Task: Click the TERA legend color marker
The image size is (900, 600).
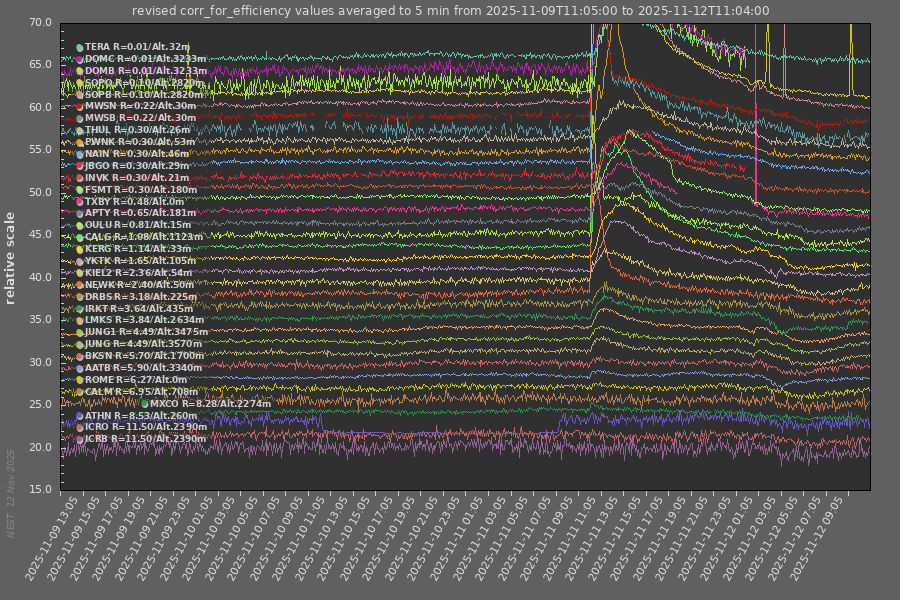Action: (x=80, y=47)
